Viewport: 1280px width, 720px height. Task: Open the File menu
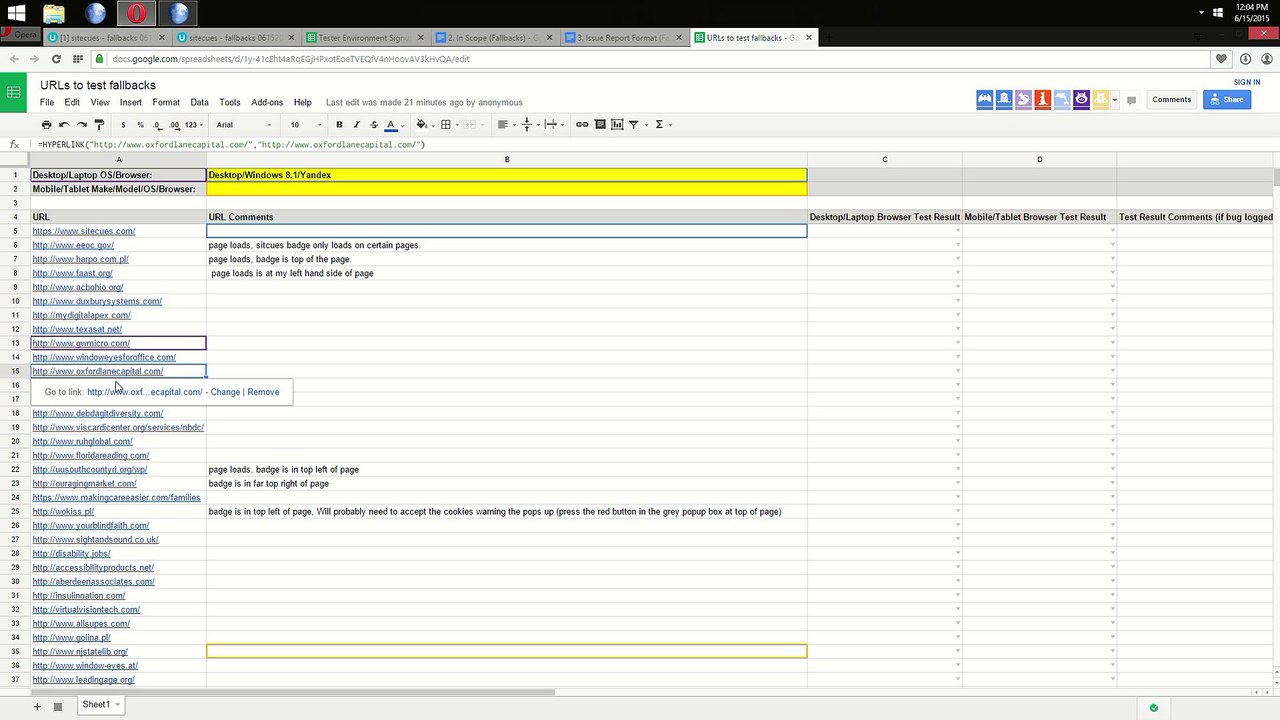(47, 102)
